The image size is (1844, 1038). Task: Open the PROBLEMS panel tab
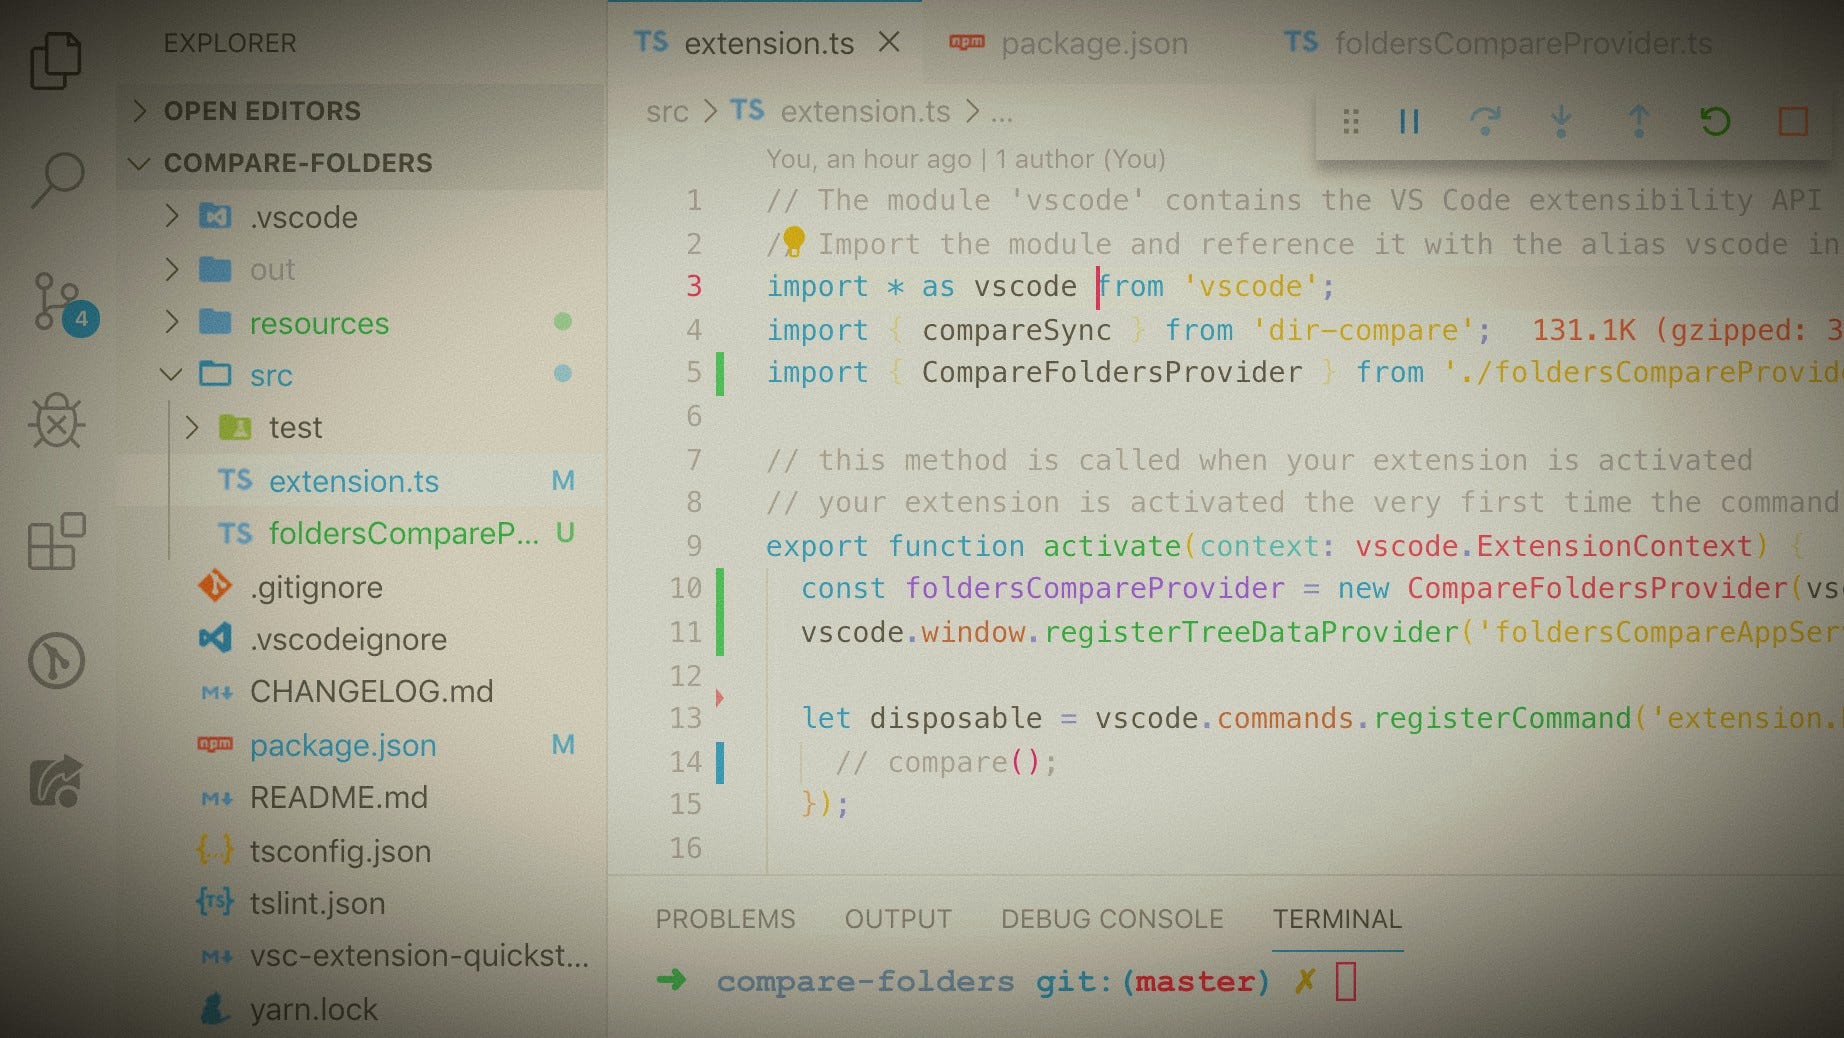point(725,919)
